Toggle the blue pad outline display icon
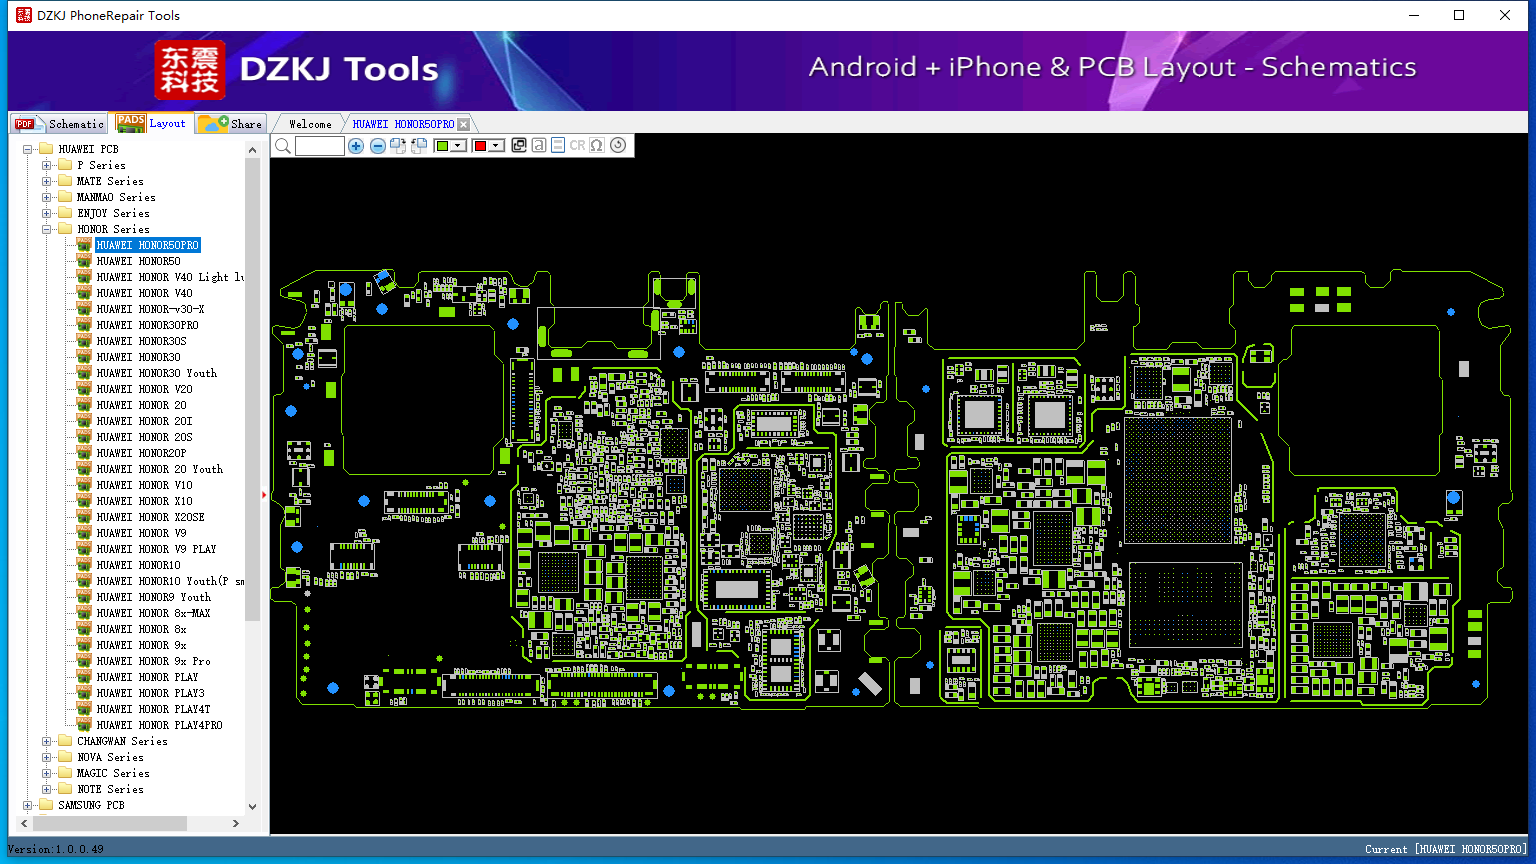The image size is (1536, 864). (x=558, y=146)
